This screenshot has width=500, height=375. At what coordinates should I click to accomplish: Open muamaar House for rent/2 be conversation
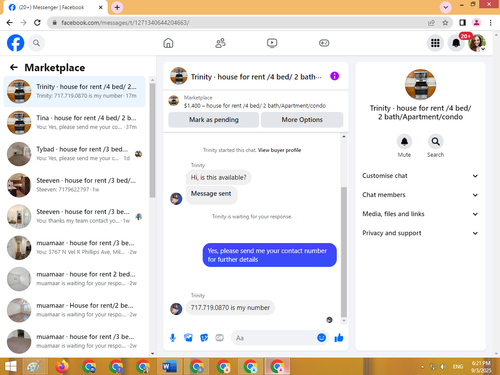tap(74, 310)
